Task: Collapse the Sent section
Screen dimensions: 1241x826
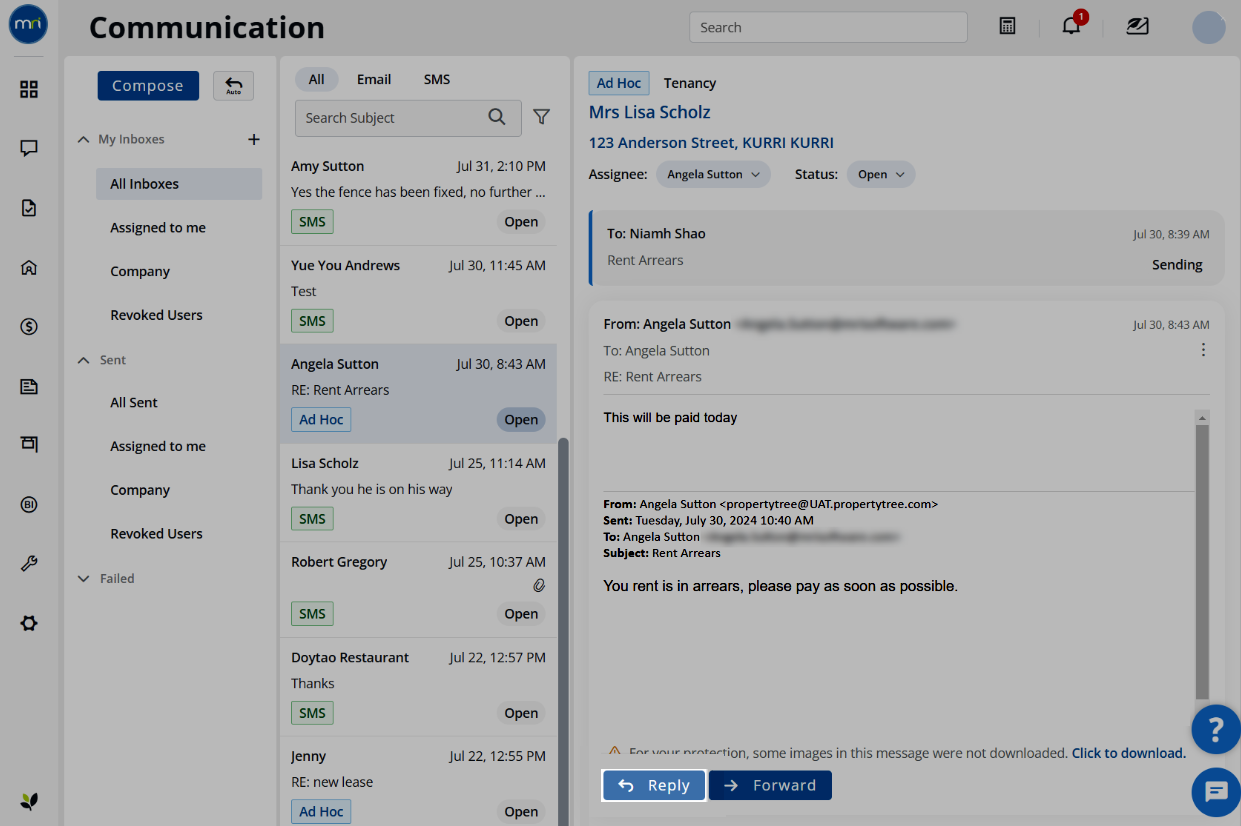Action: coord(83,360)
